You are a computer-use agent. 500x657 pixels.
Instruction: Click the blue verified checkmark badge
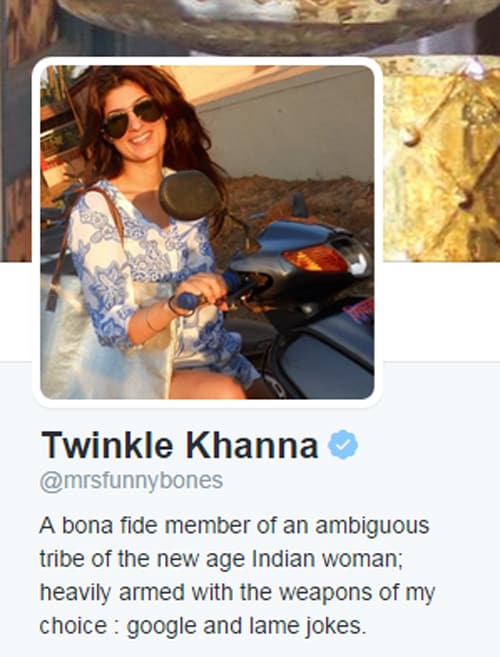point(343,445)
